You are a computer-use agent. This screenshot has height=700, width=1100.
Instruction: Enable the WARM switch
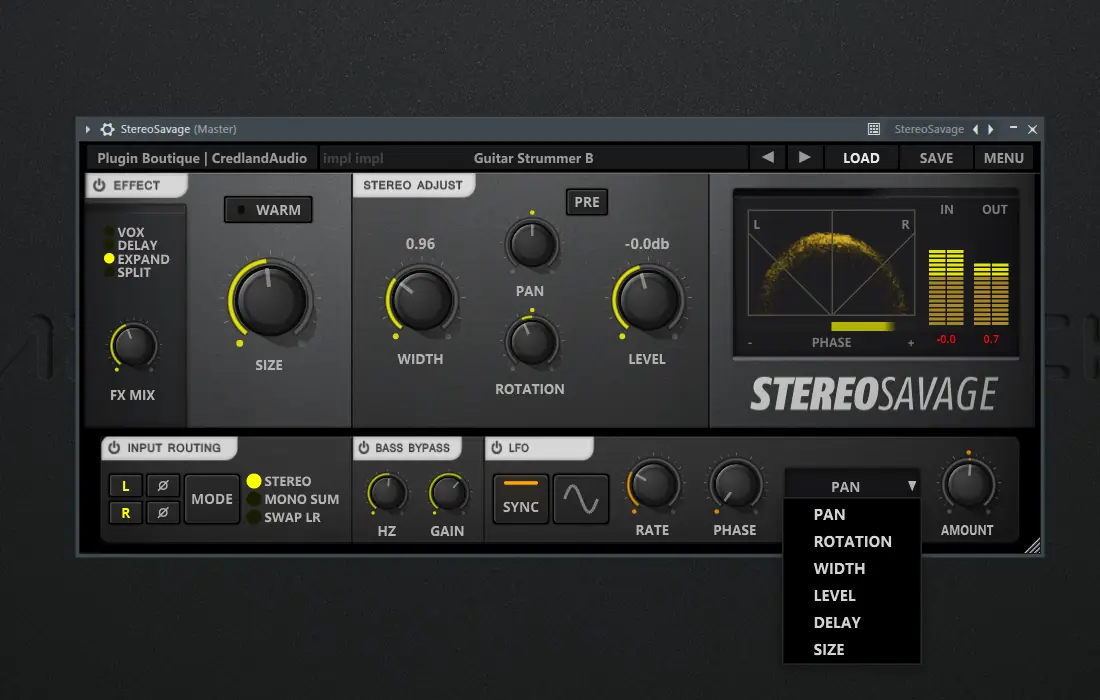(269, 210)
